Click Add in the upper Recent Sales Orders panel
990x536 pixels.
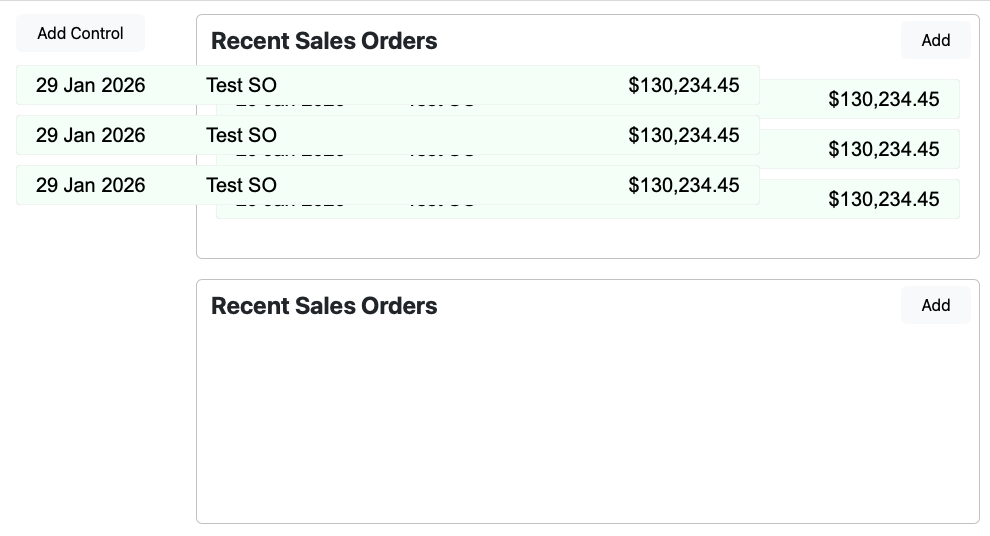(935, 40)
